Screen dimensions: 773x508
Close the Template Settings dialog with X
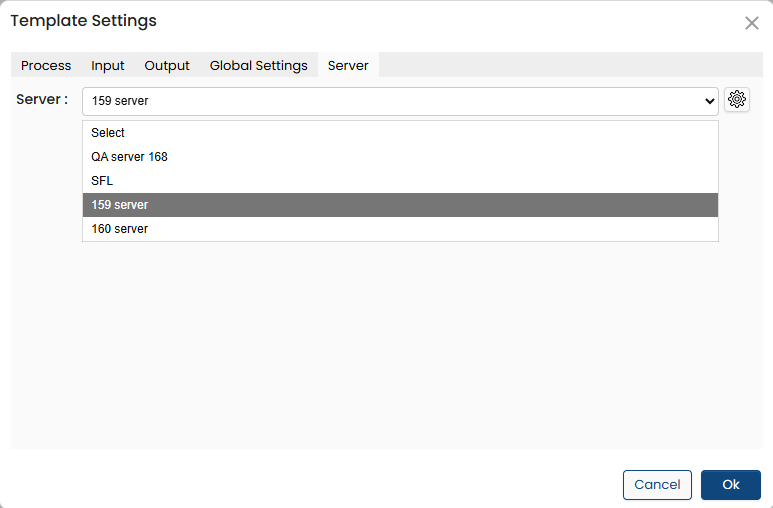[x=752, y=23]
